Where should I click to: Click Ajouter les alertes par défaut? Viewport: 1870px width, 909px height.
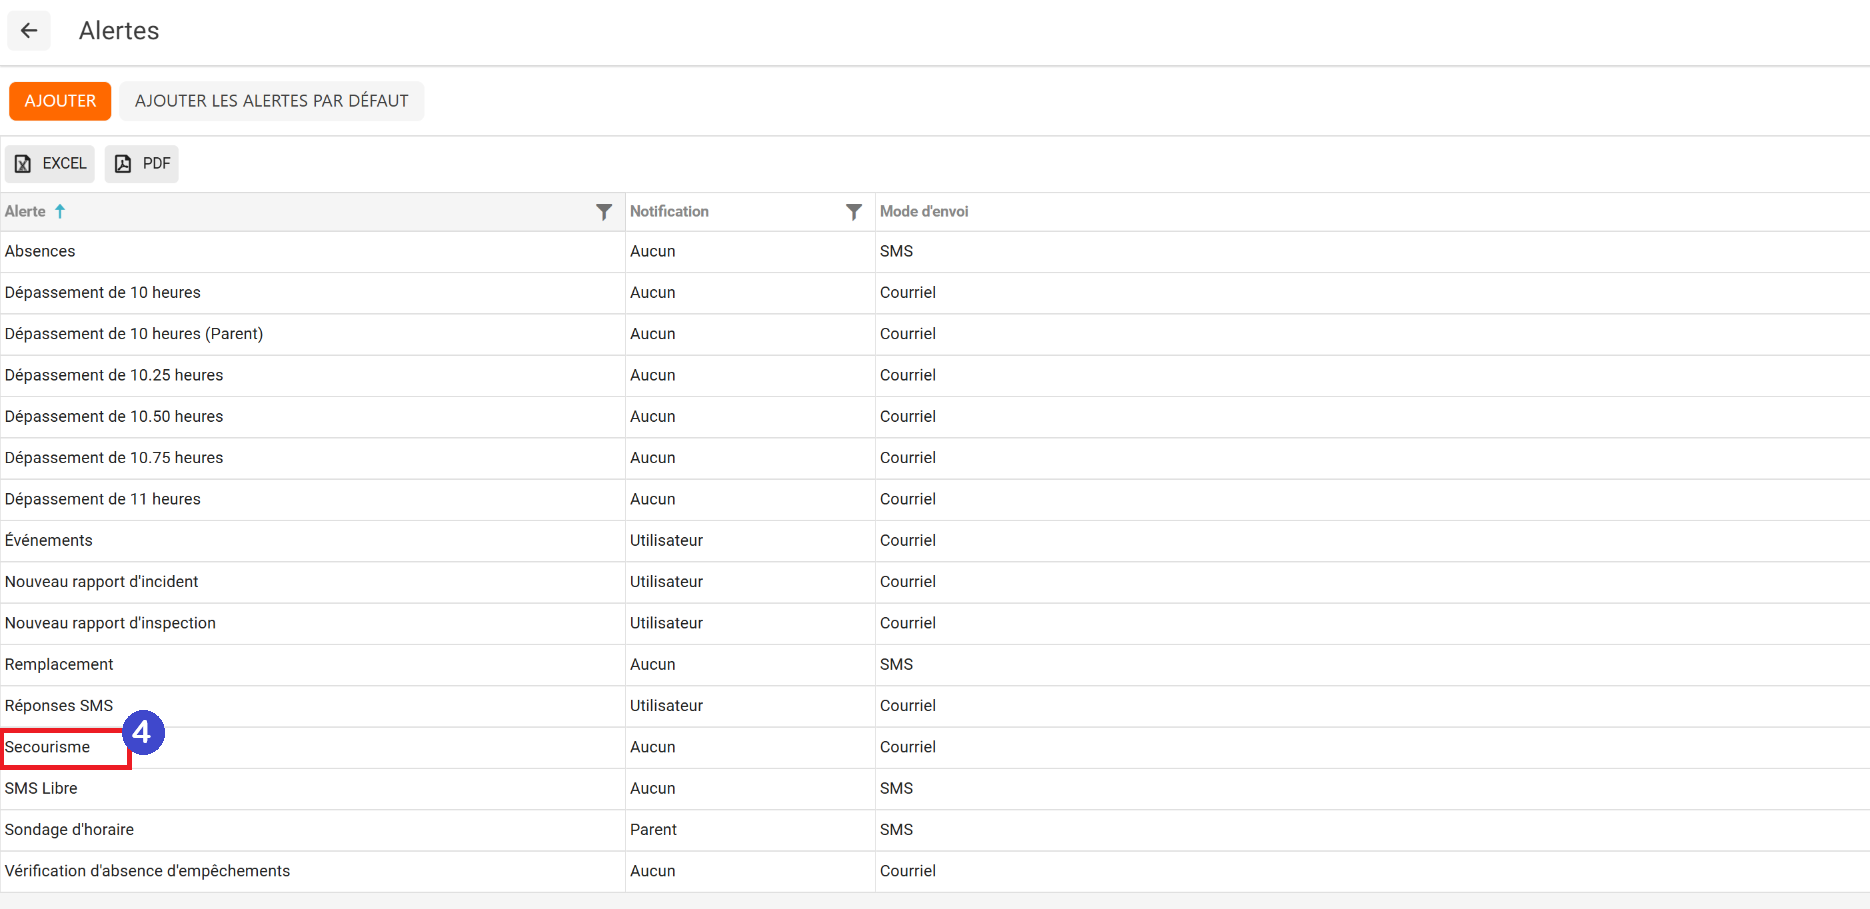pos(271,101)
